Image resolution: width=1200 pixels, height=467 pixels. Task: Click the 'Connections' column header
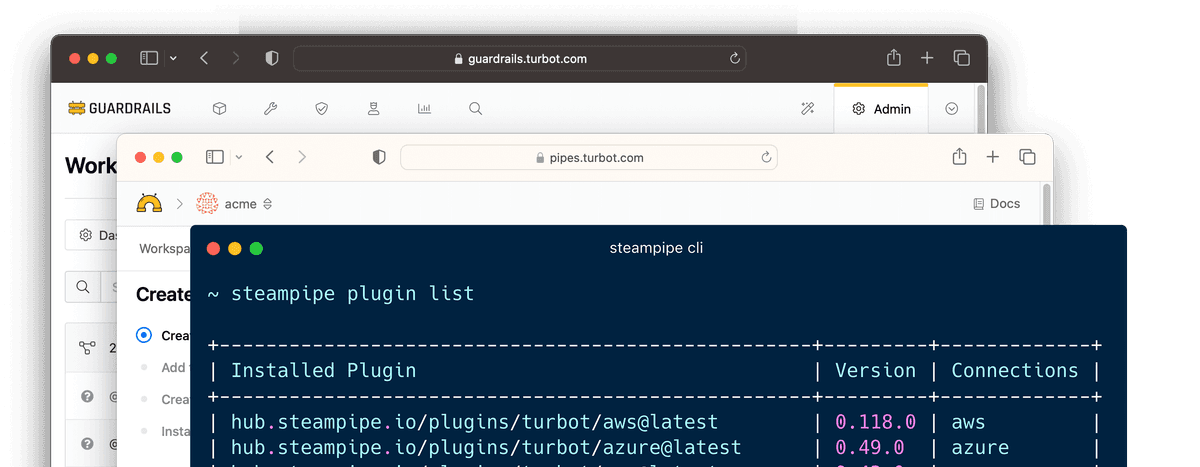[1014, 370]
